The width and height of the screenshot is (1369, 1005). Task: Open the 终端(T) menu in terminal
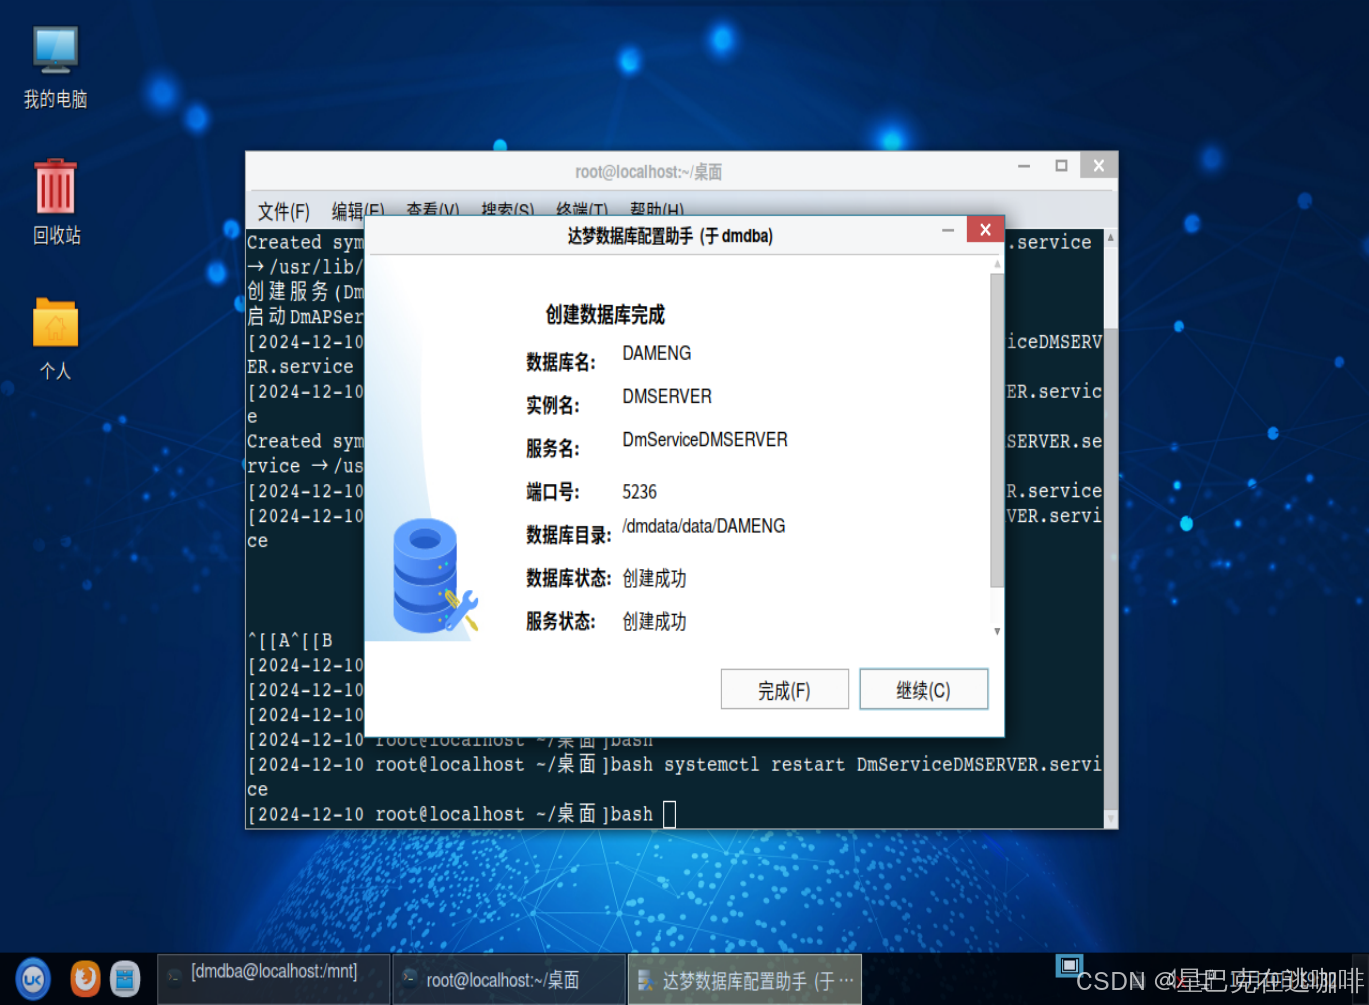[581, 211]
